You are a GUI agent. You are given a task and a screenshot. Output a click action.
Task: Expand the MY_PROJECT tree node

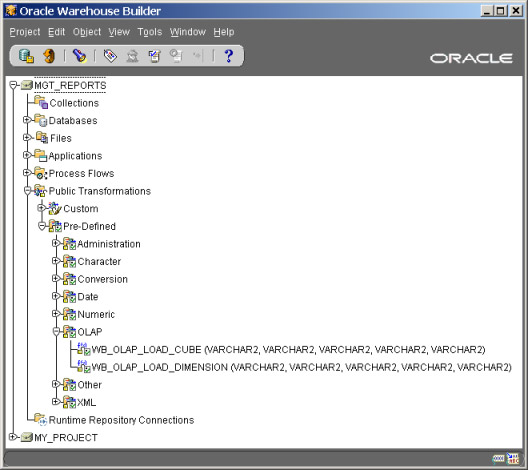point(12,437)
